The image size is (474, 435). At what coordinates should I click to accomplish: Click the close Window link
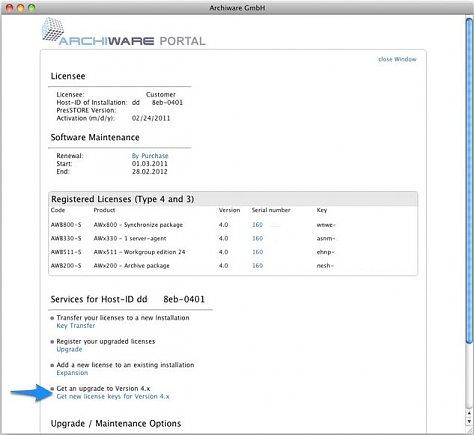coord(397,59)
